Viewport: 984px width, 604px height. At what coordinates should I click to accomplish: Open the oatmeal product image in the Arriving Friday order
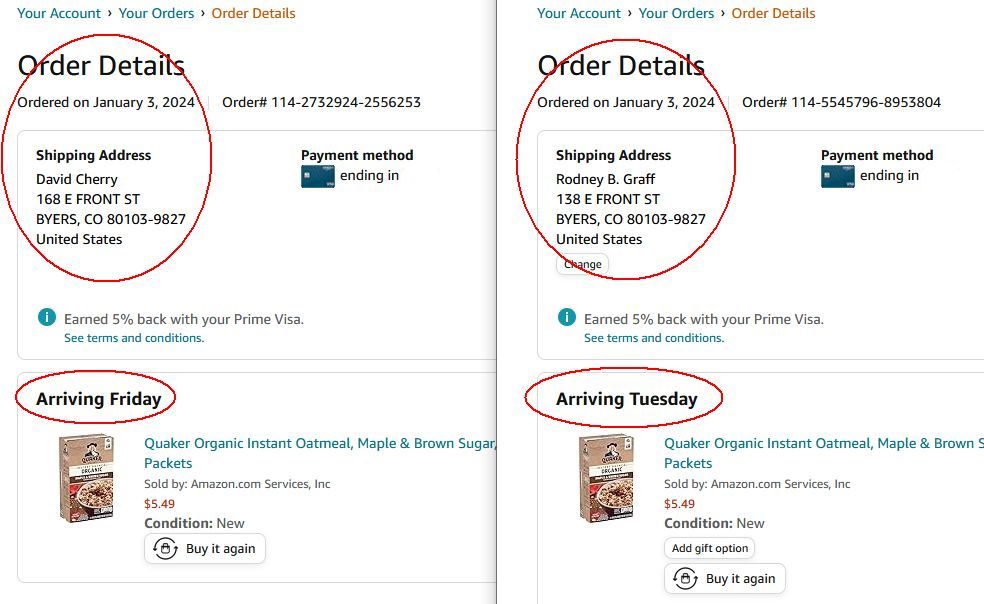[x=86, y=478]
